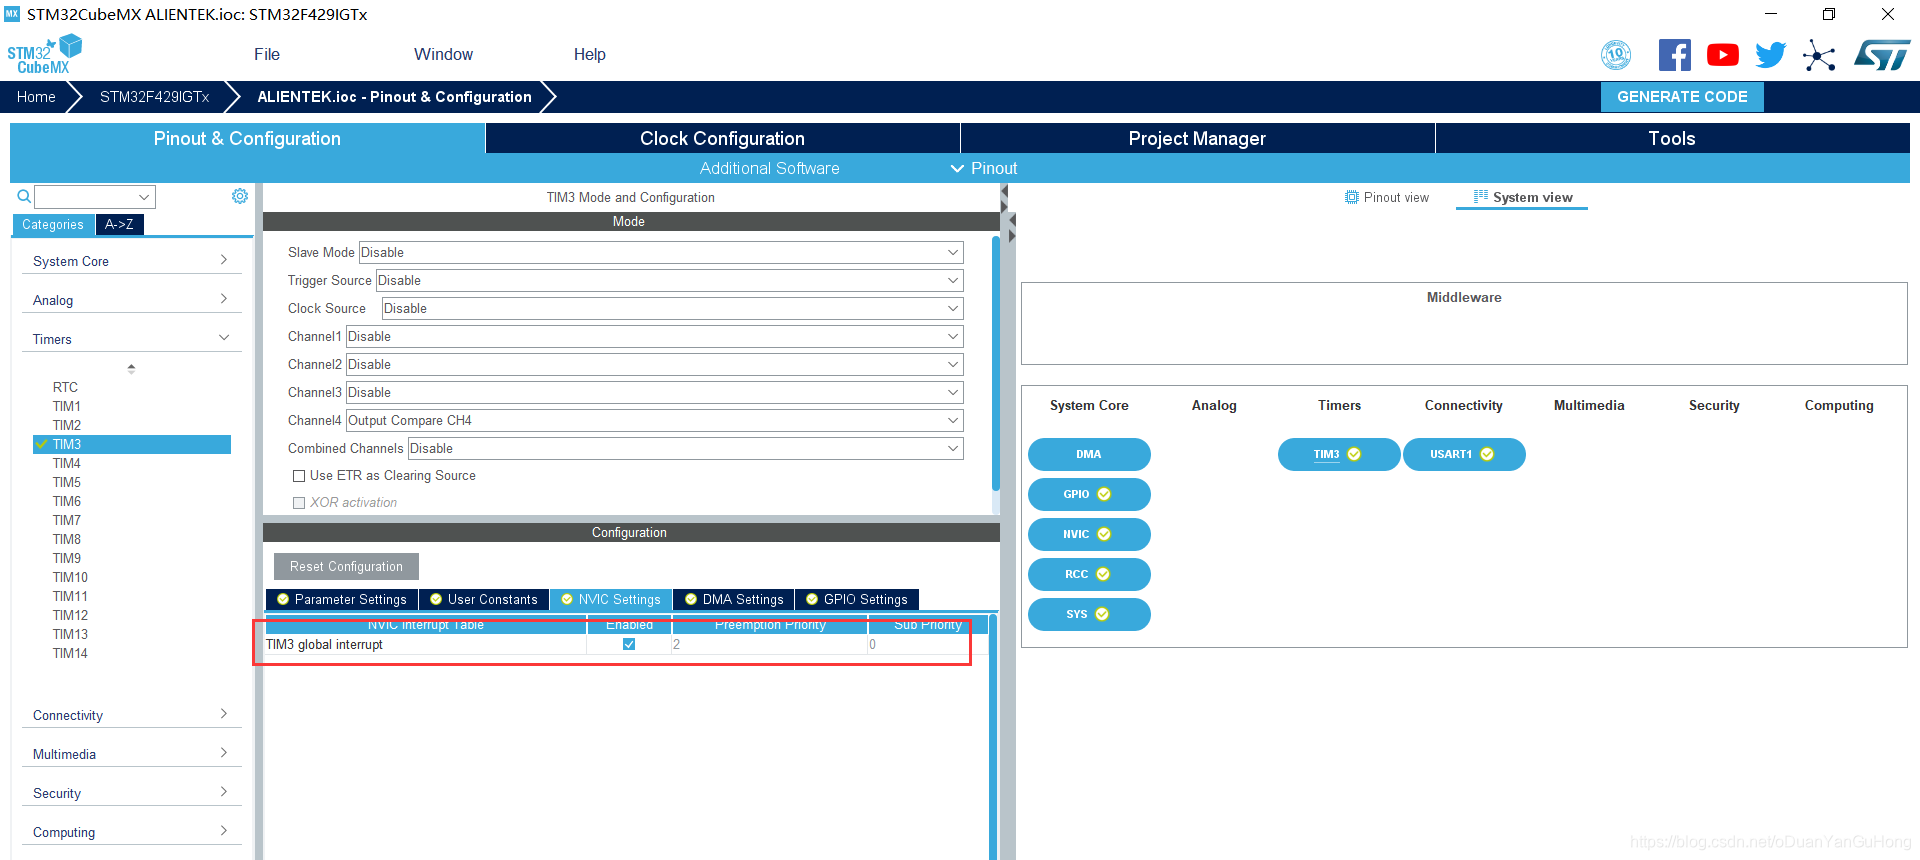
Task: Switch to Tools tab
Action: [x=1672, y=138]
